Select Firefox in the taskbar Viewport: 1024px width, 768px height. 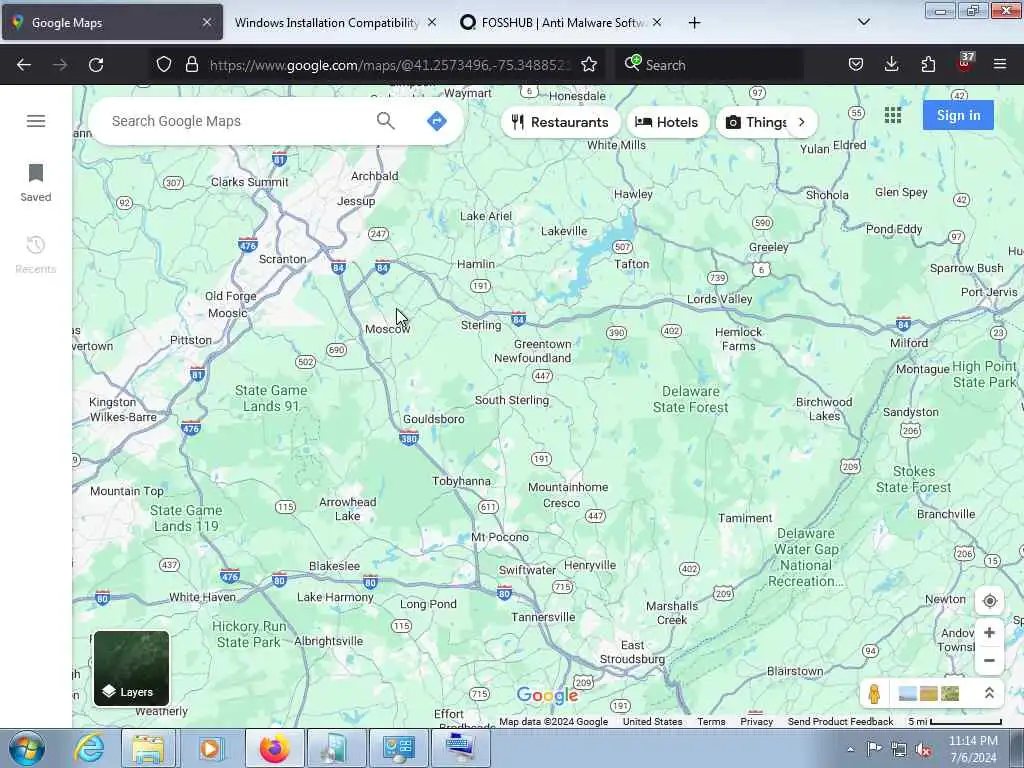(274, 748)
